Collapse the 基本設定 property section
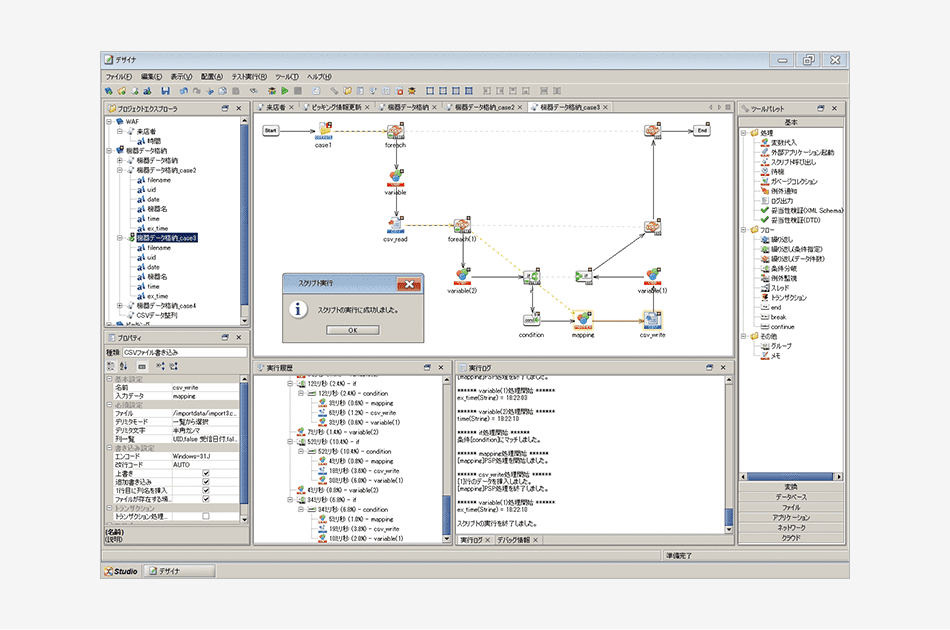The width and height of the screenshot is (950, 630). pyautogui.click(x=109, y=379)
